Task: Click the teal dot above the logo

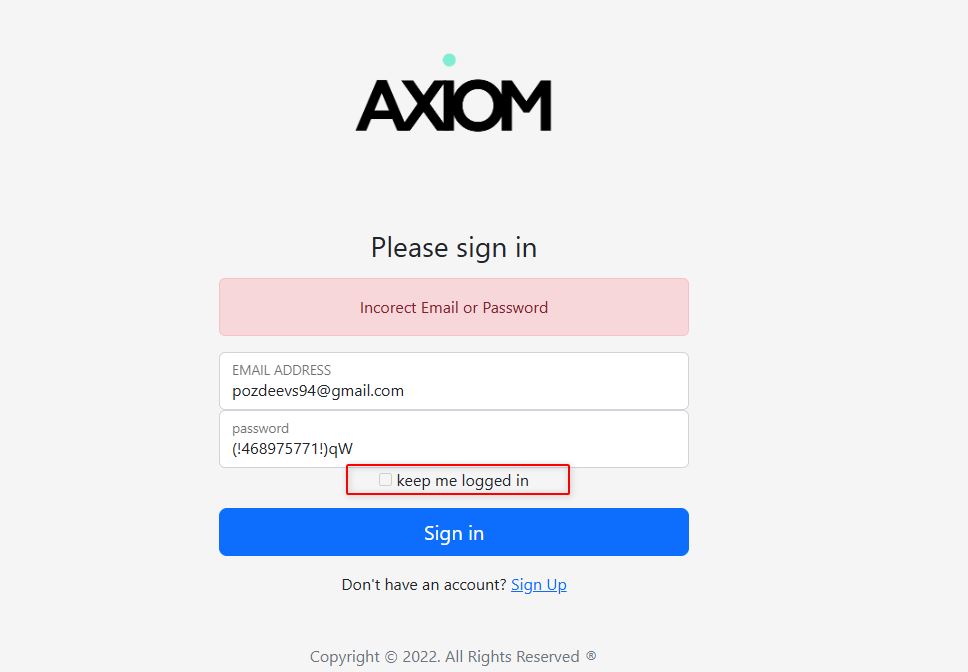Action: pos(449,60)
